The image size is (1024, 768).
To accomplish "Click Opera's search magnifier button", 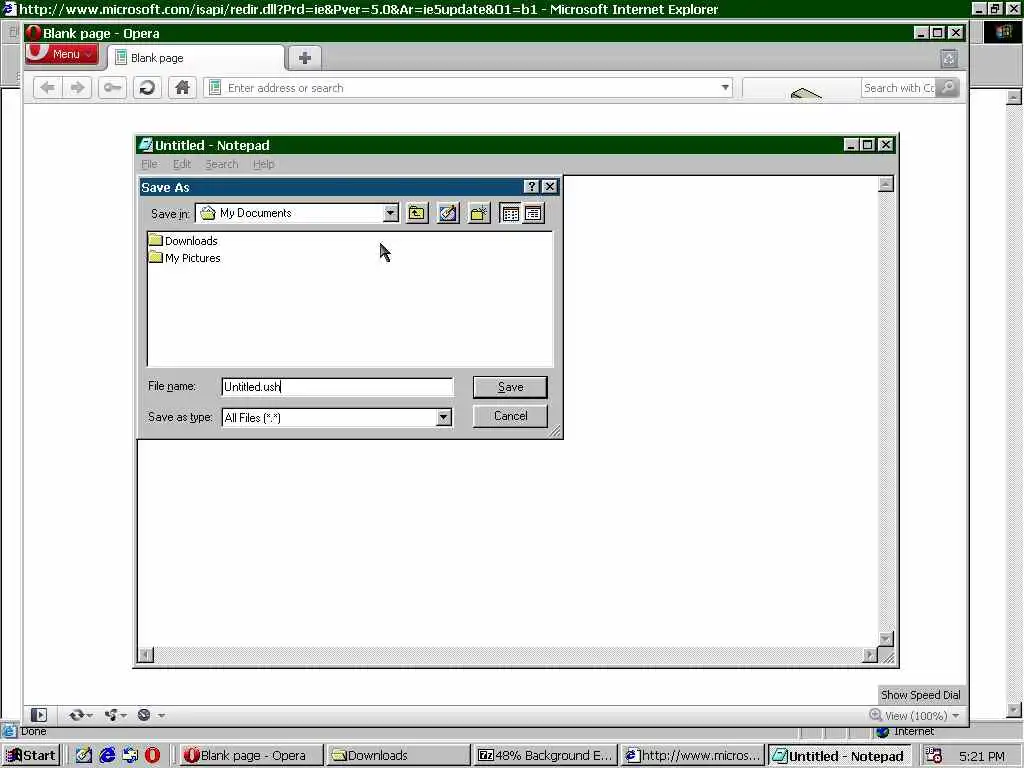I will (x=947, y=88).
